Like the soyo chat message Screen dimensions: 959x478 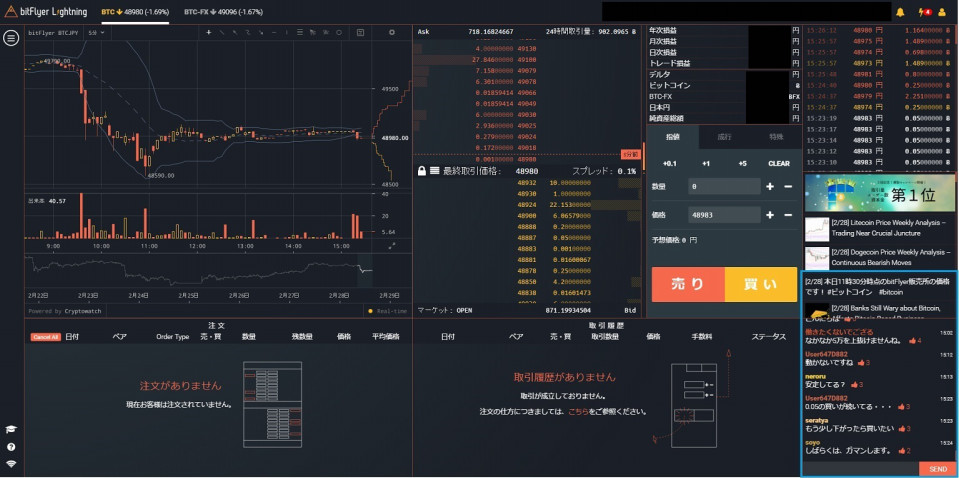pos(905,450)
